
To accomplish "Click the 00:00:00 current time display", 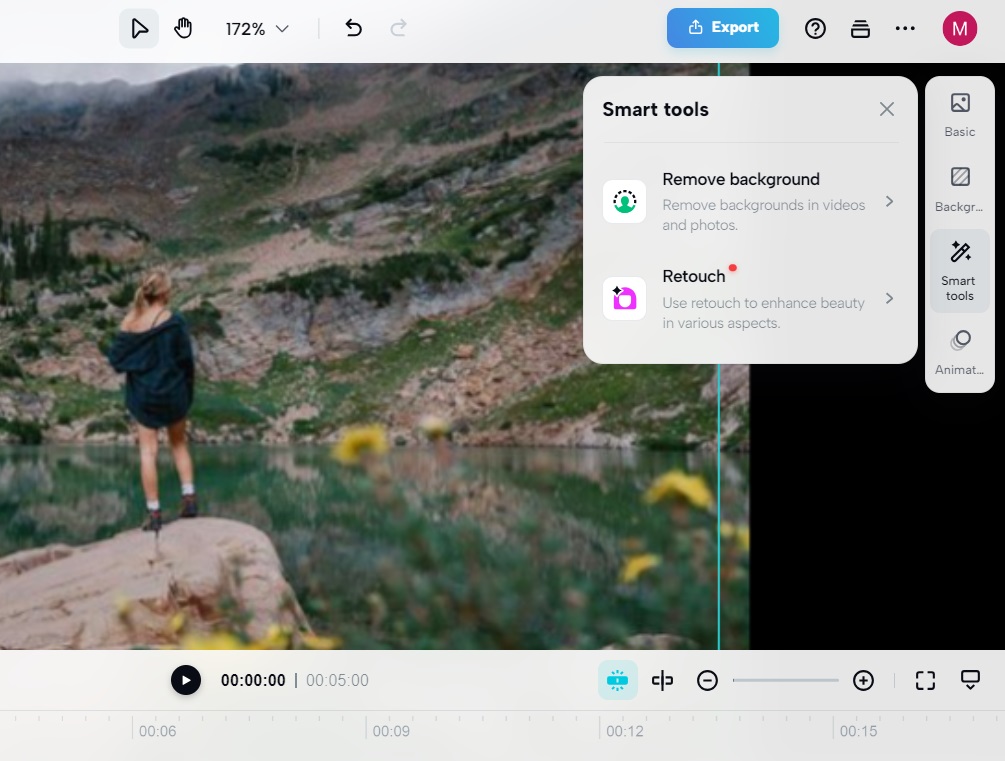I will [253, 680].
